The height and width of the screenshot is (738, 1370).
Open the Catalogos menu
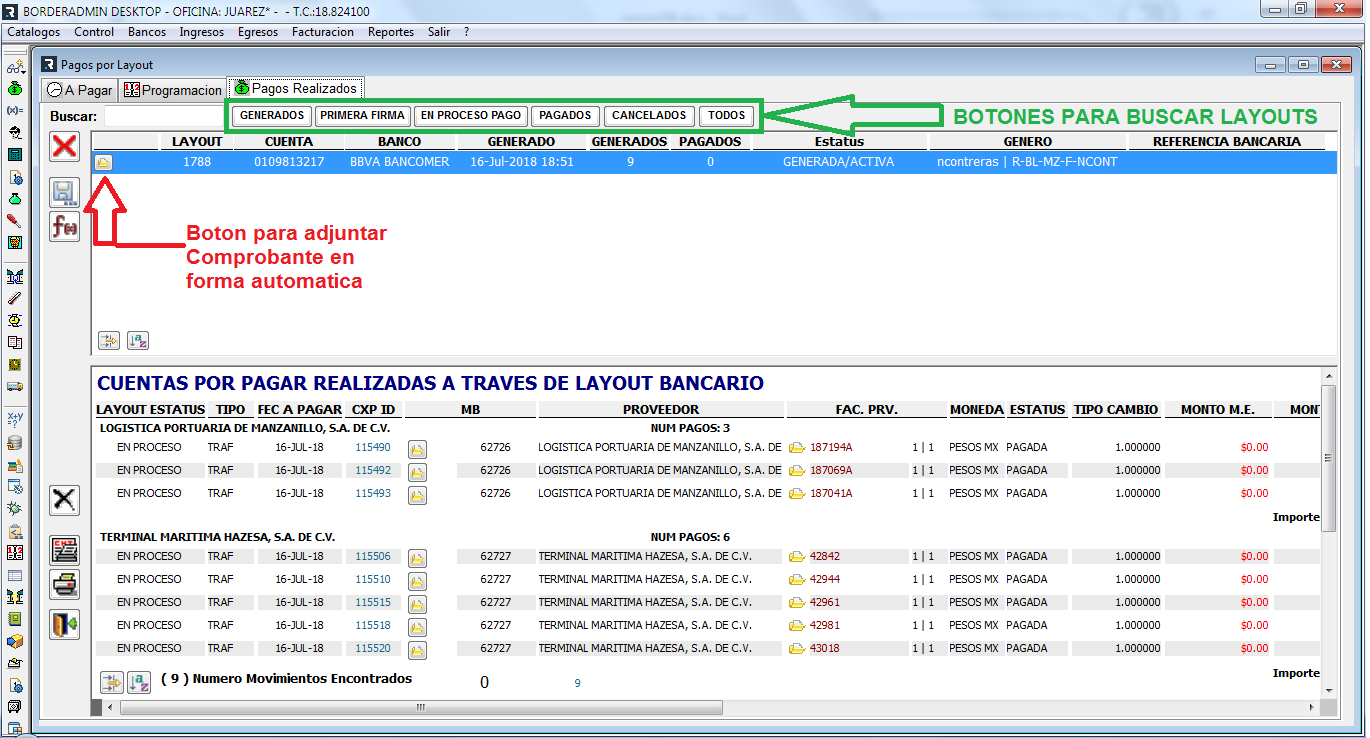coord(34,32)
